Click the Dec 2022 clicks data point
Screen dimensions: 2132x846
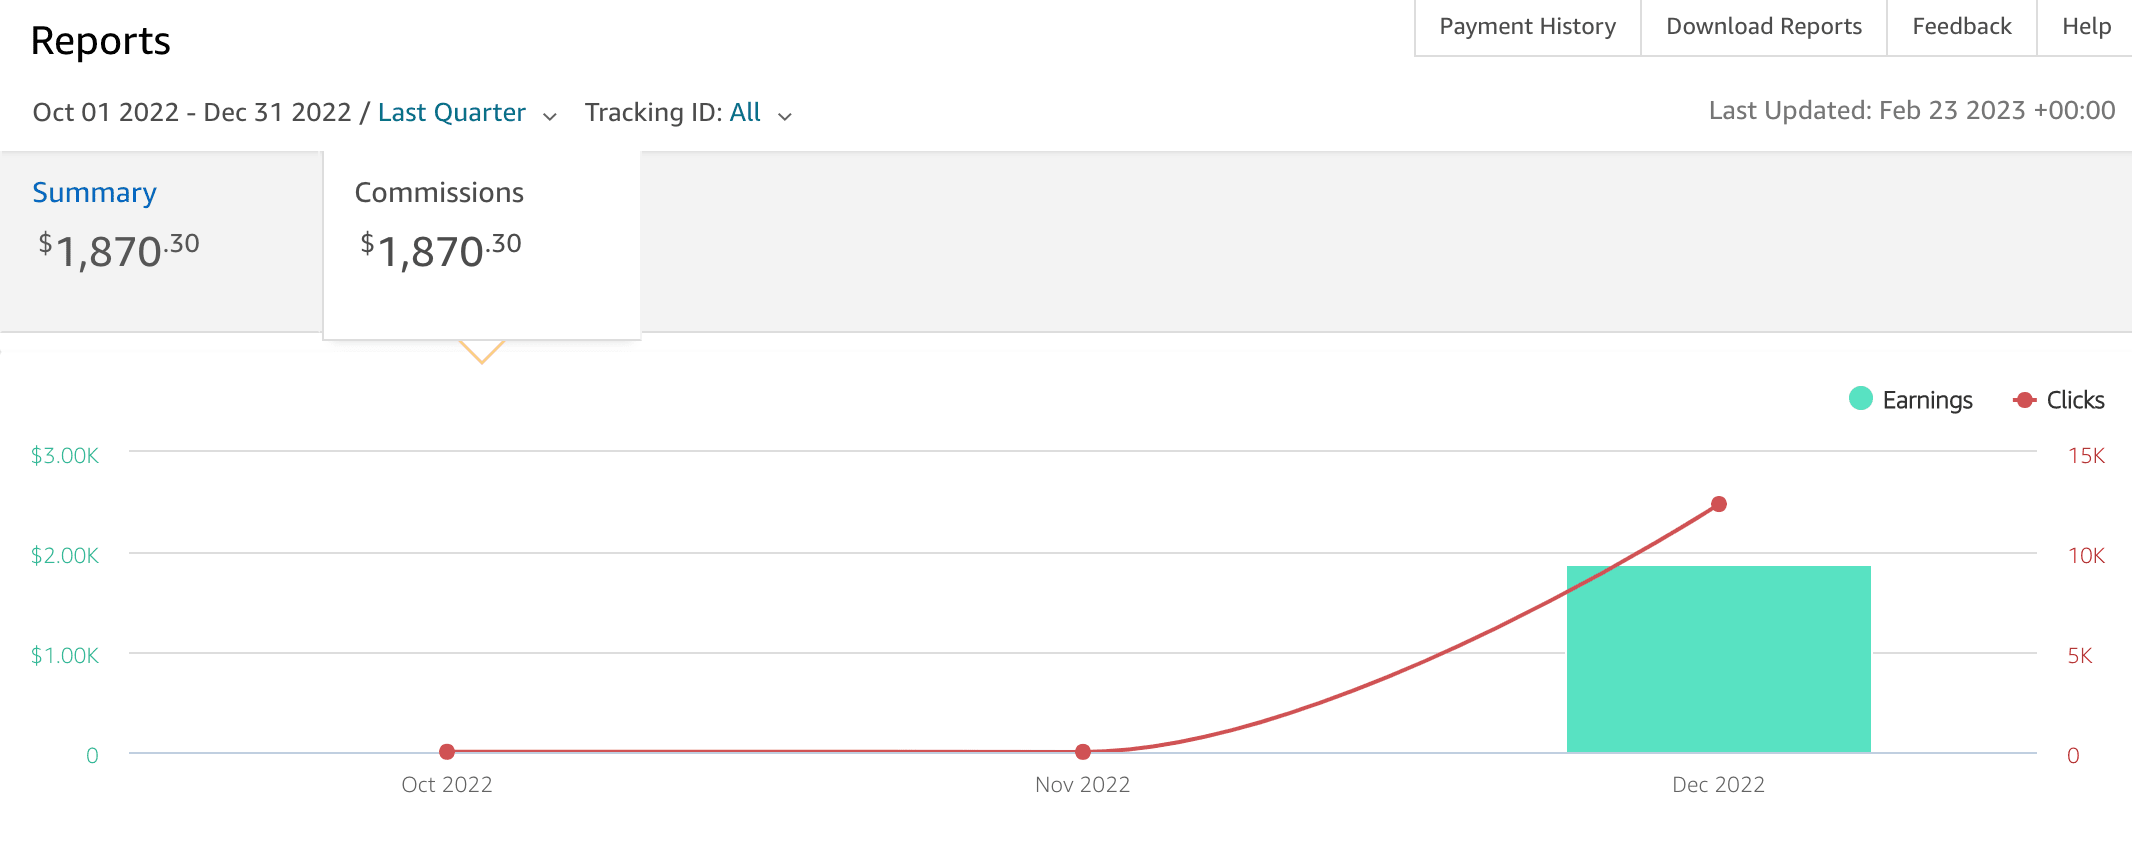click(1719, 504)
